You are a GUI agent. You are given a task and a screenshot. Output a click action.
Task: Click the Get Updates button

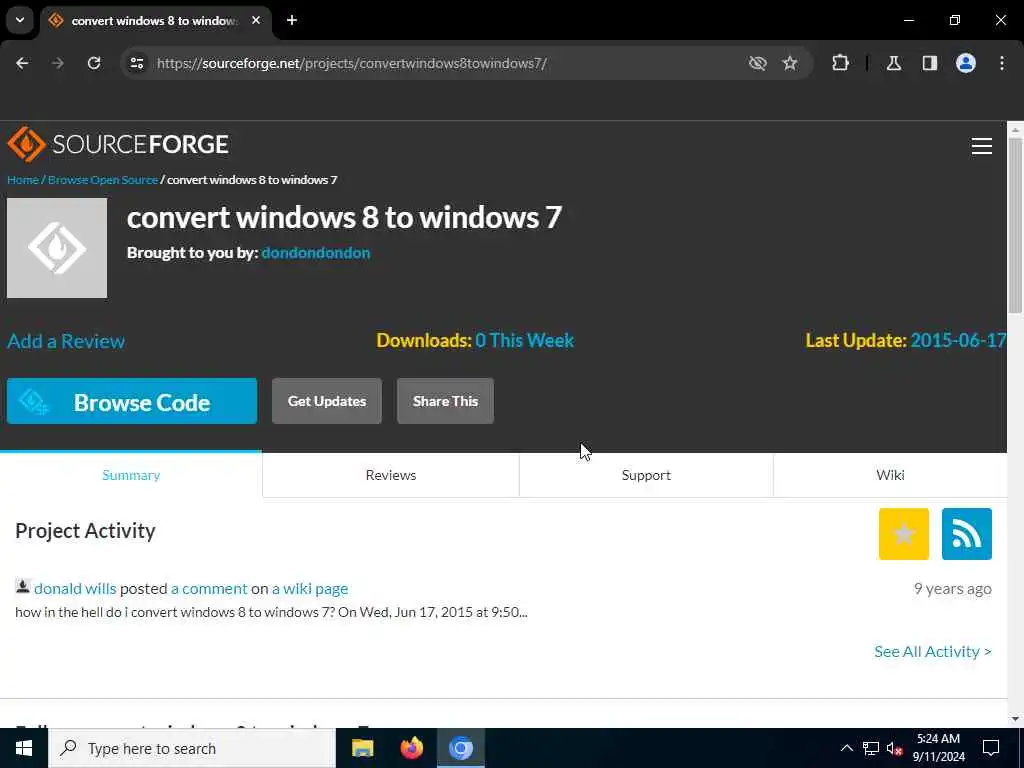pyautogui.click(x=327, y=401)
